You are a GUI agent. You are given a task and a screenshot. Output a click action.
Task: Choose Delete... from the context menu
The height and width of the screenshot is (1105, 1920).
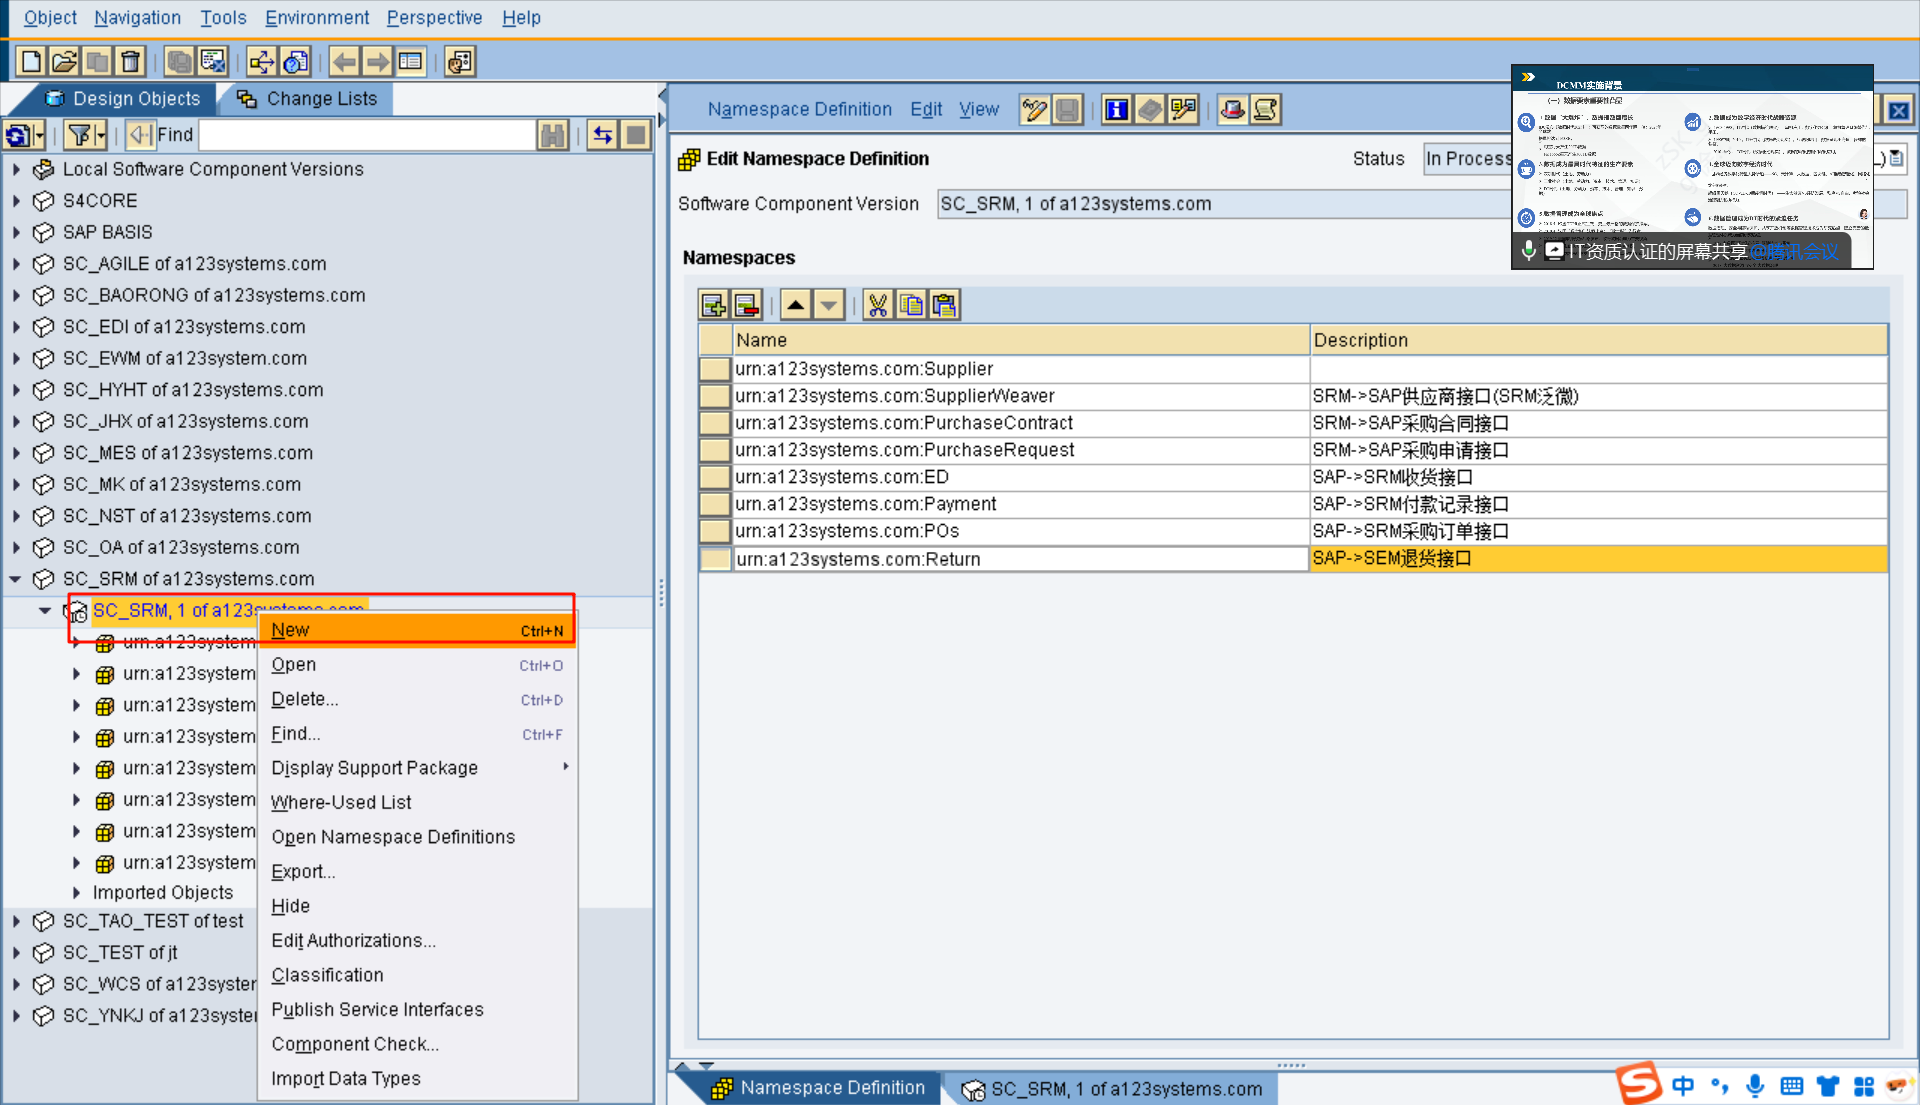pos(417,699)
